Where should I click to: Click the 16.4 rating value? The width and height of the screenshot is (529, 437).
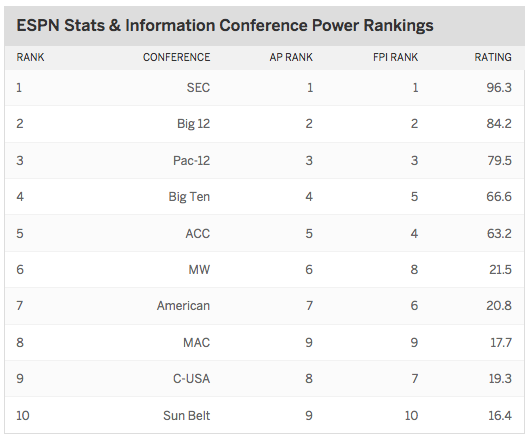[x=500, y=415]
